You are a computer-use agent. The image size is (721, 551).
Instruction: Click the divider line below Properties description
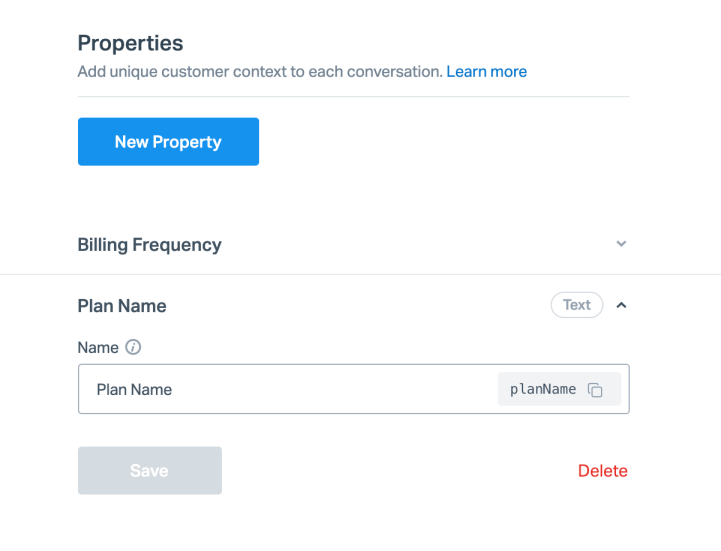pyautogui.click(x=353, y=97)
